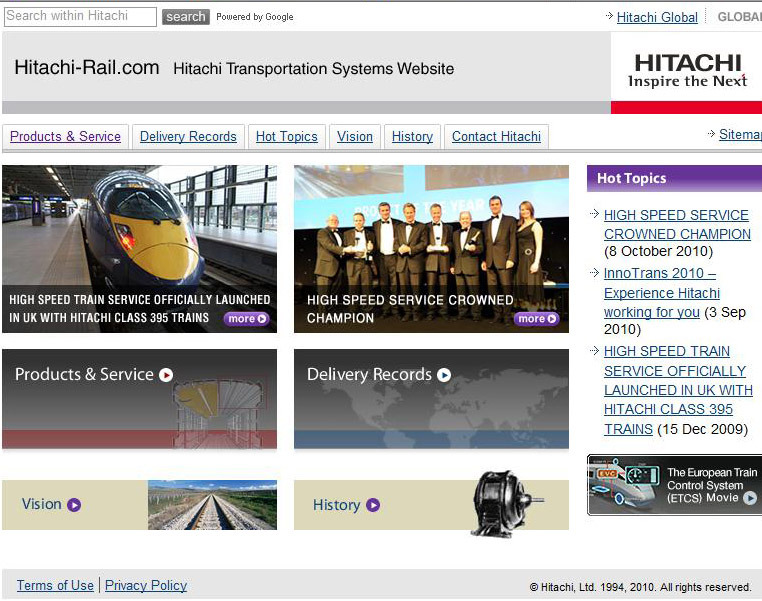The width and height of the screenshot is (762, 601).
Task: Open the History navigation tab
Action: 412,137
